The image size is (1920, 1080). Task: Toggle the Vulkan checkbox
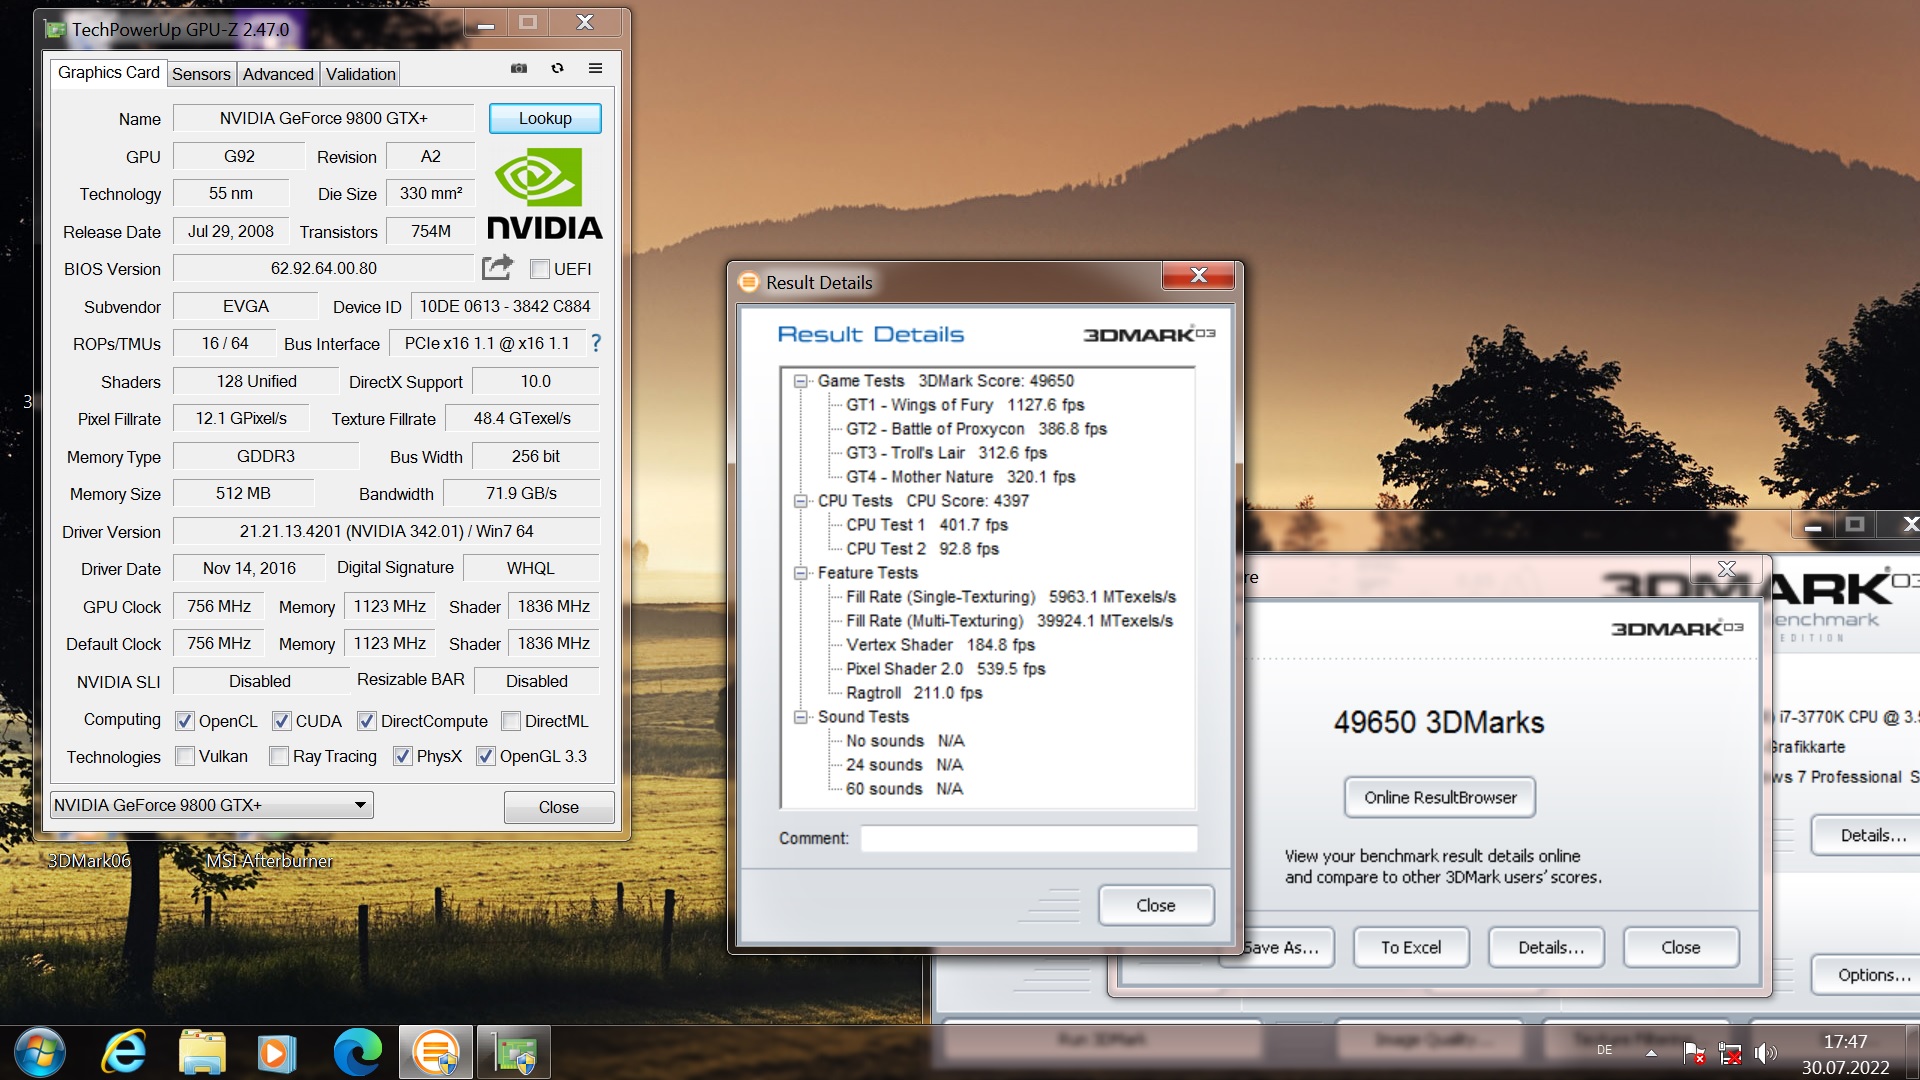[x=185, y=756]
